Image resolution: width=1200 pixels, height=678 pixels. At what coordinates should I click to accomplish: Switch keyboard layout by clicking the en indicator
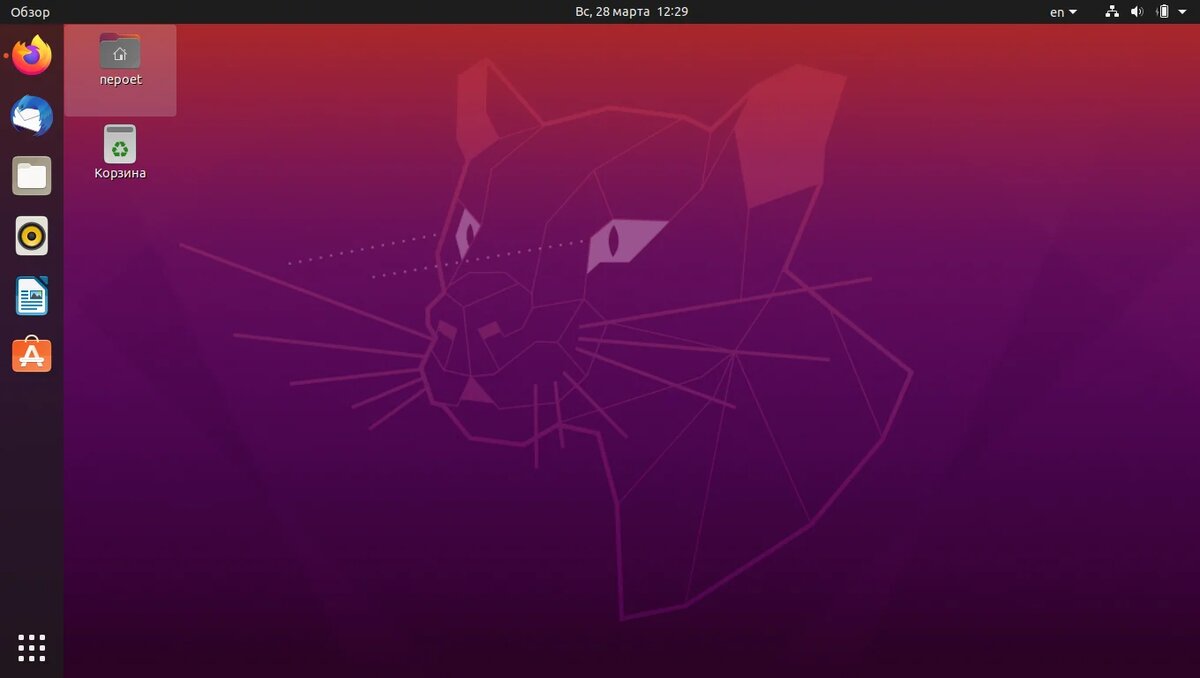(x=1056, y=12)
